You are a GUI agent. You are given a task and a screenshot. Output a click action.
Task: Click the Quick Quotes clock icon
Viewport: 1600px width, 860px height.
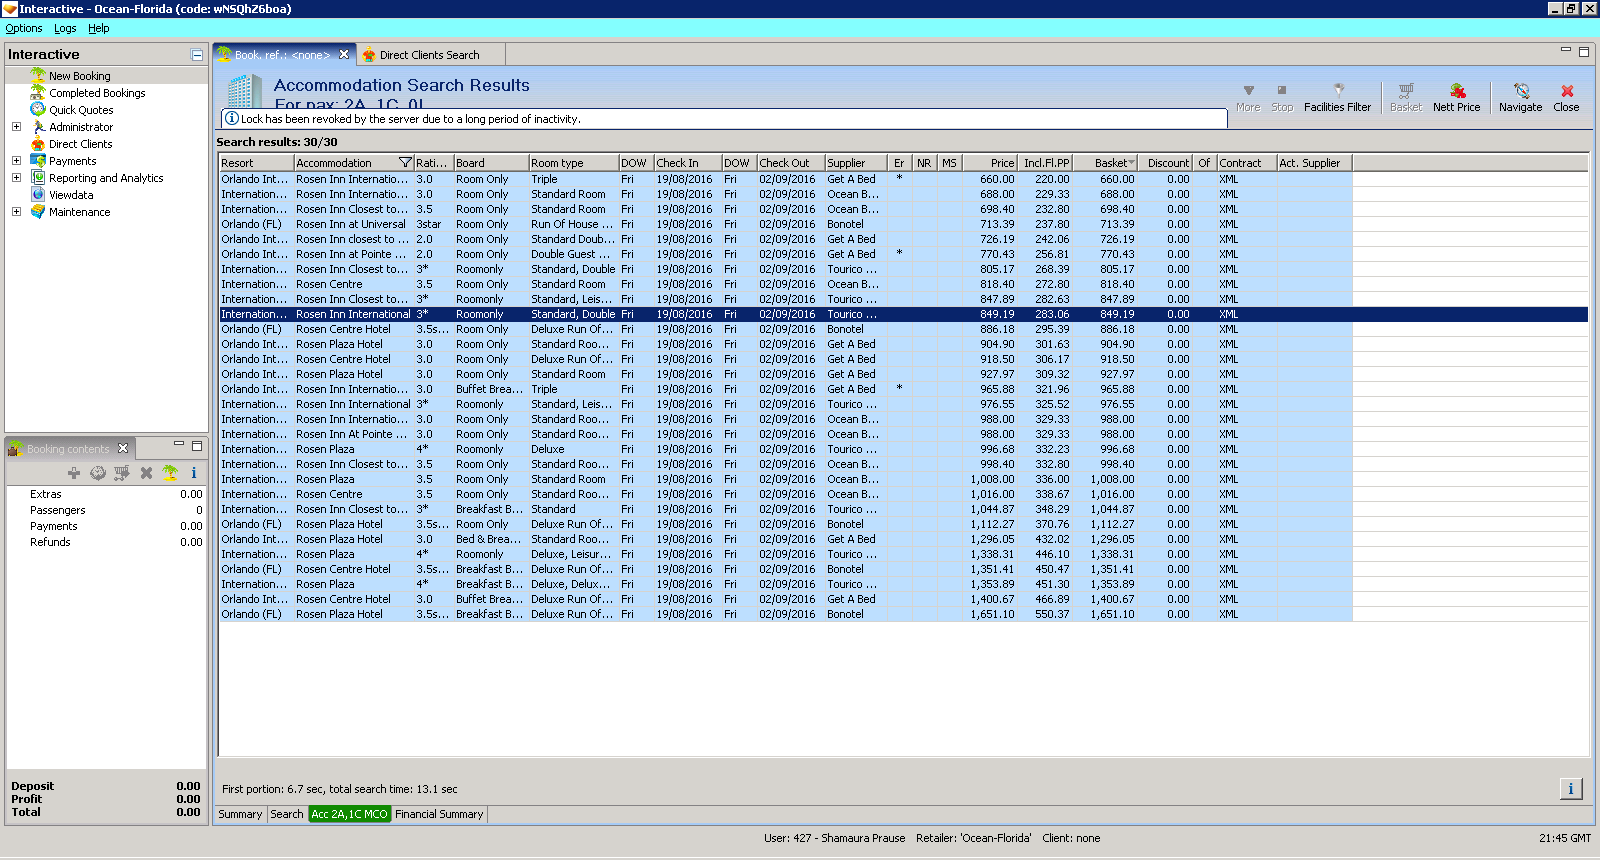[38, 110]
